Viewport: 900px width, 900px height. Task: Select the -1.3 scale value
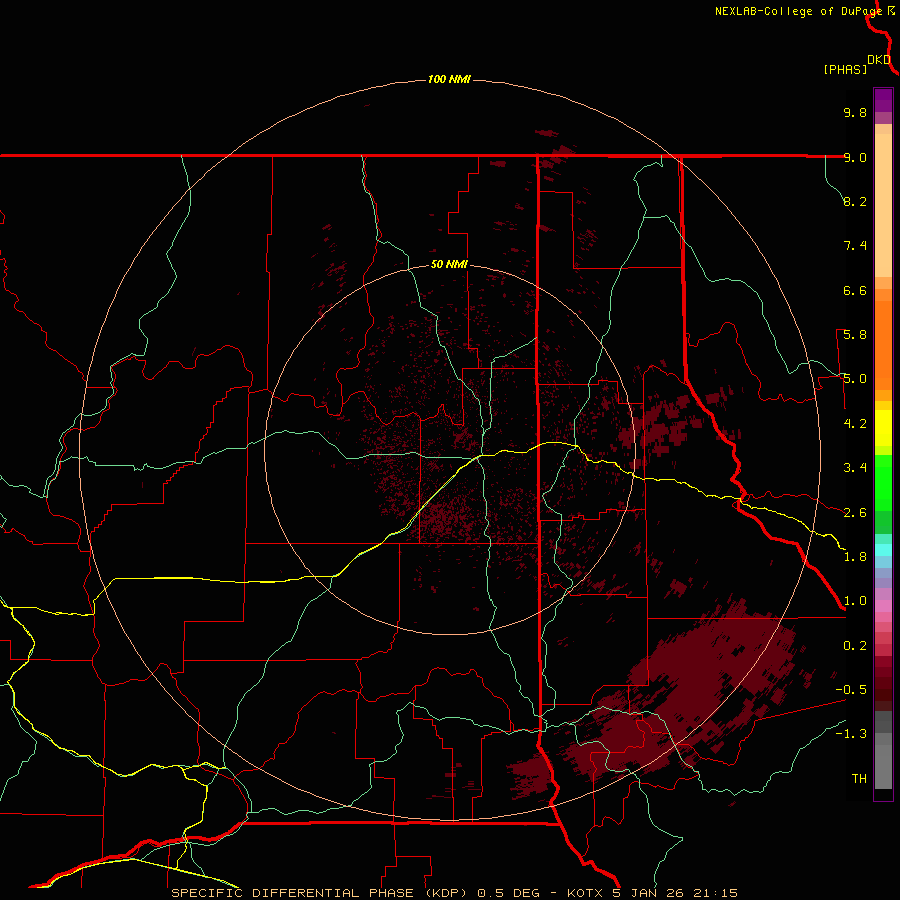(851, 734)
